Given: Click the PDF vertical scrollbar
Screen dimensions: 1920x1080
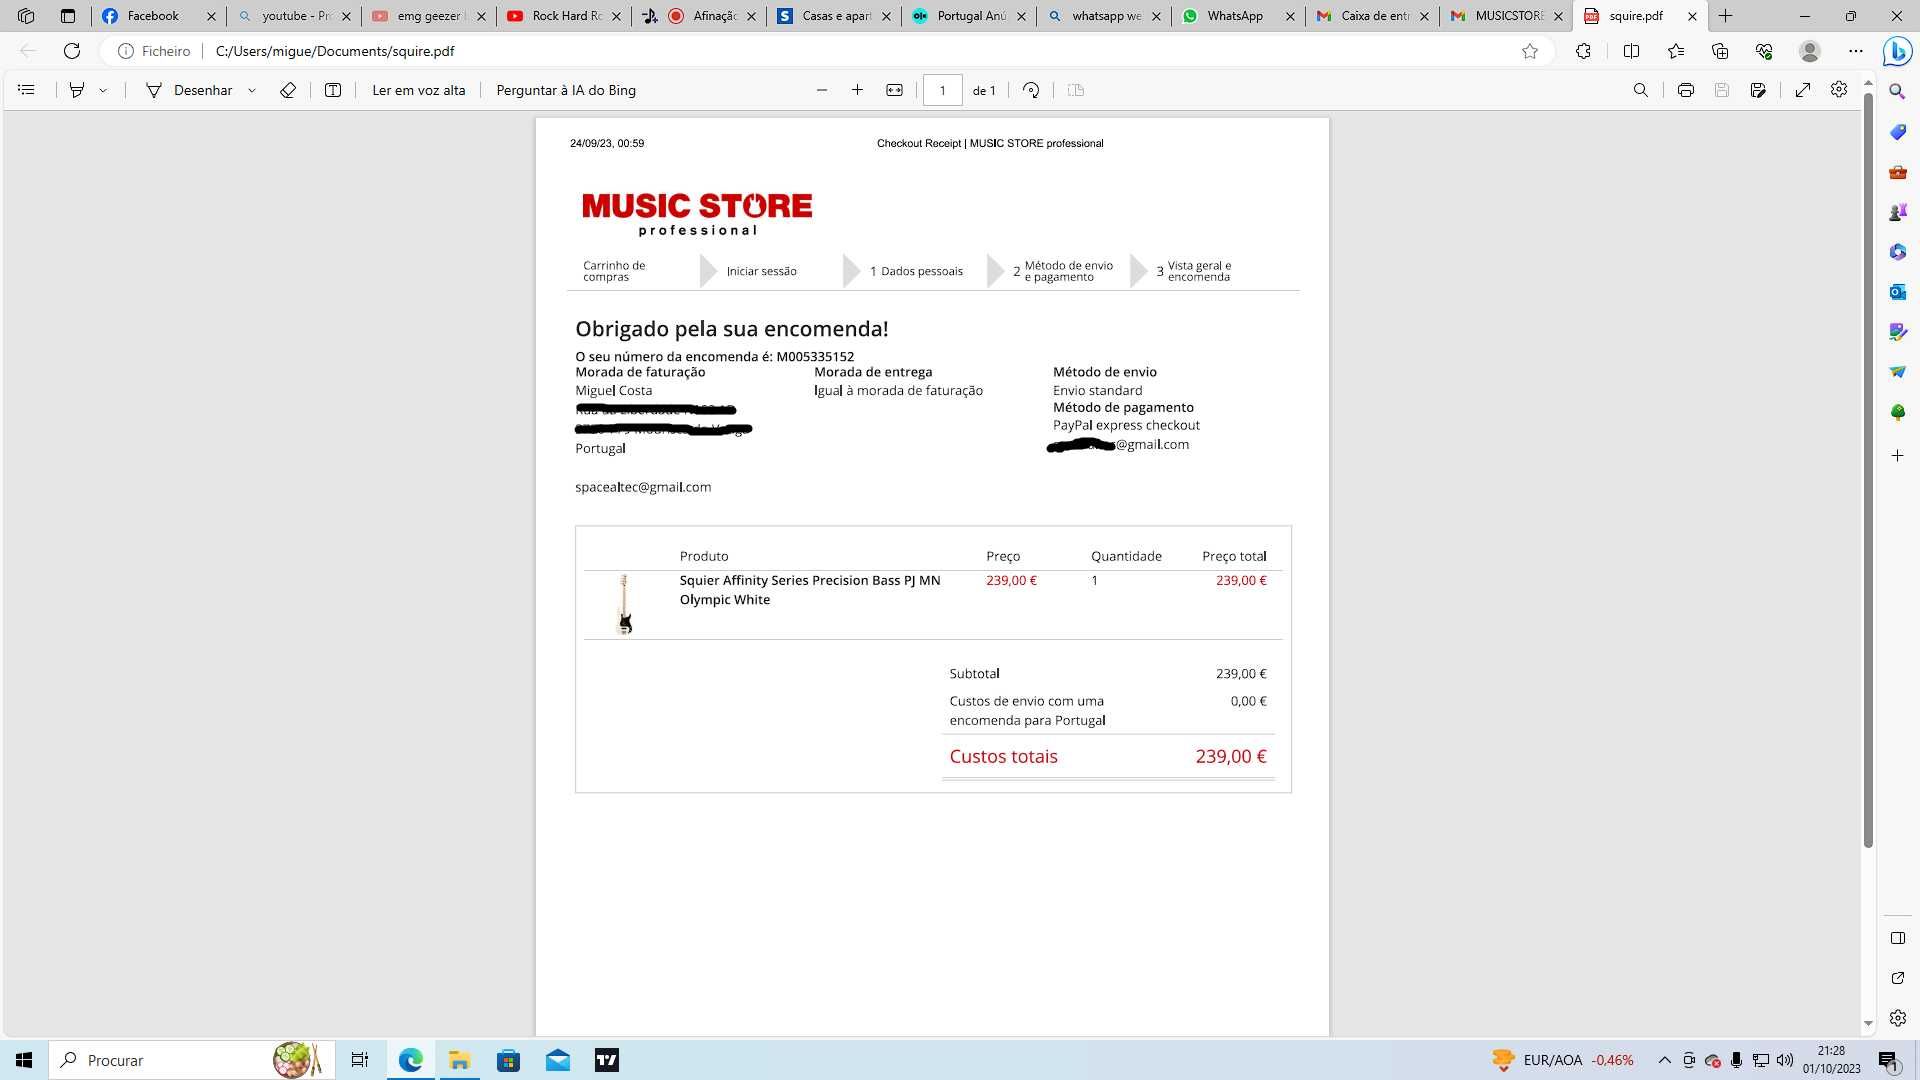Looking at the screenshot, I should 1867,470.
